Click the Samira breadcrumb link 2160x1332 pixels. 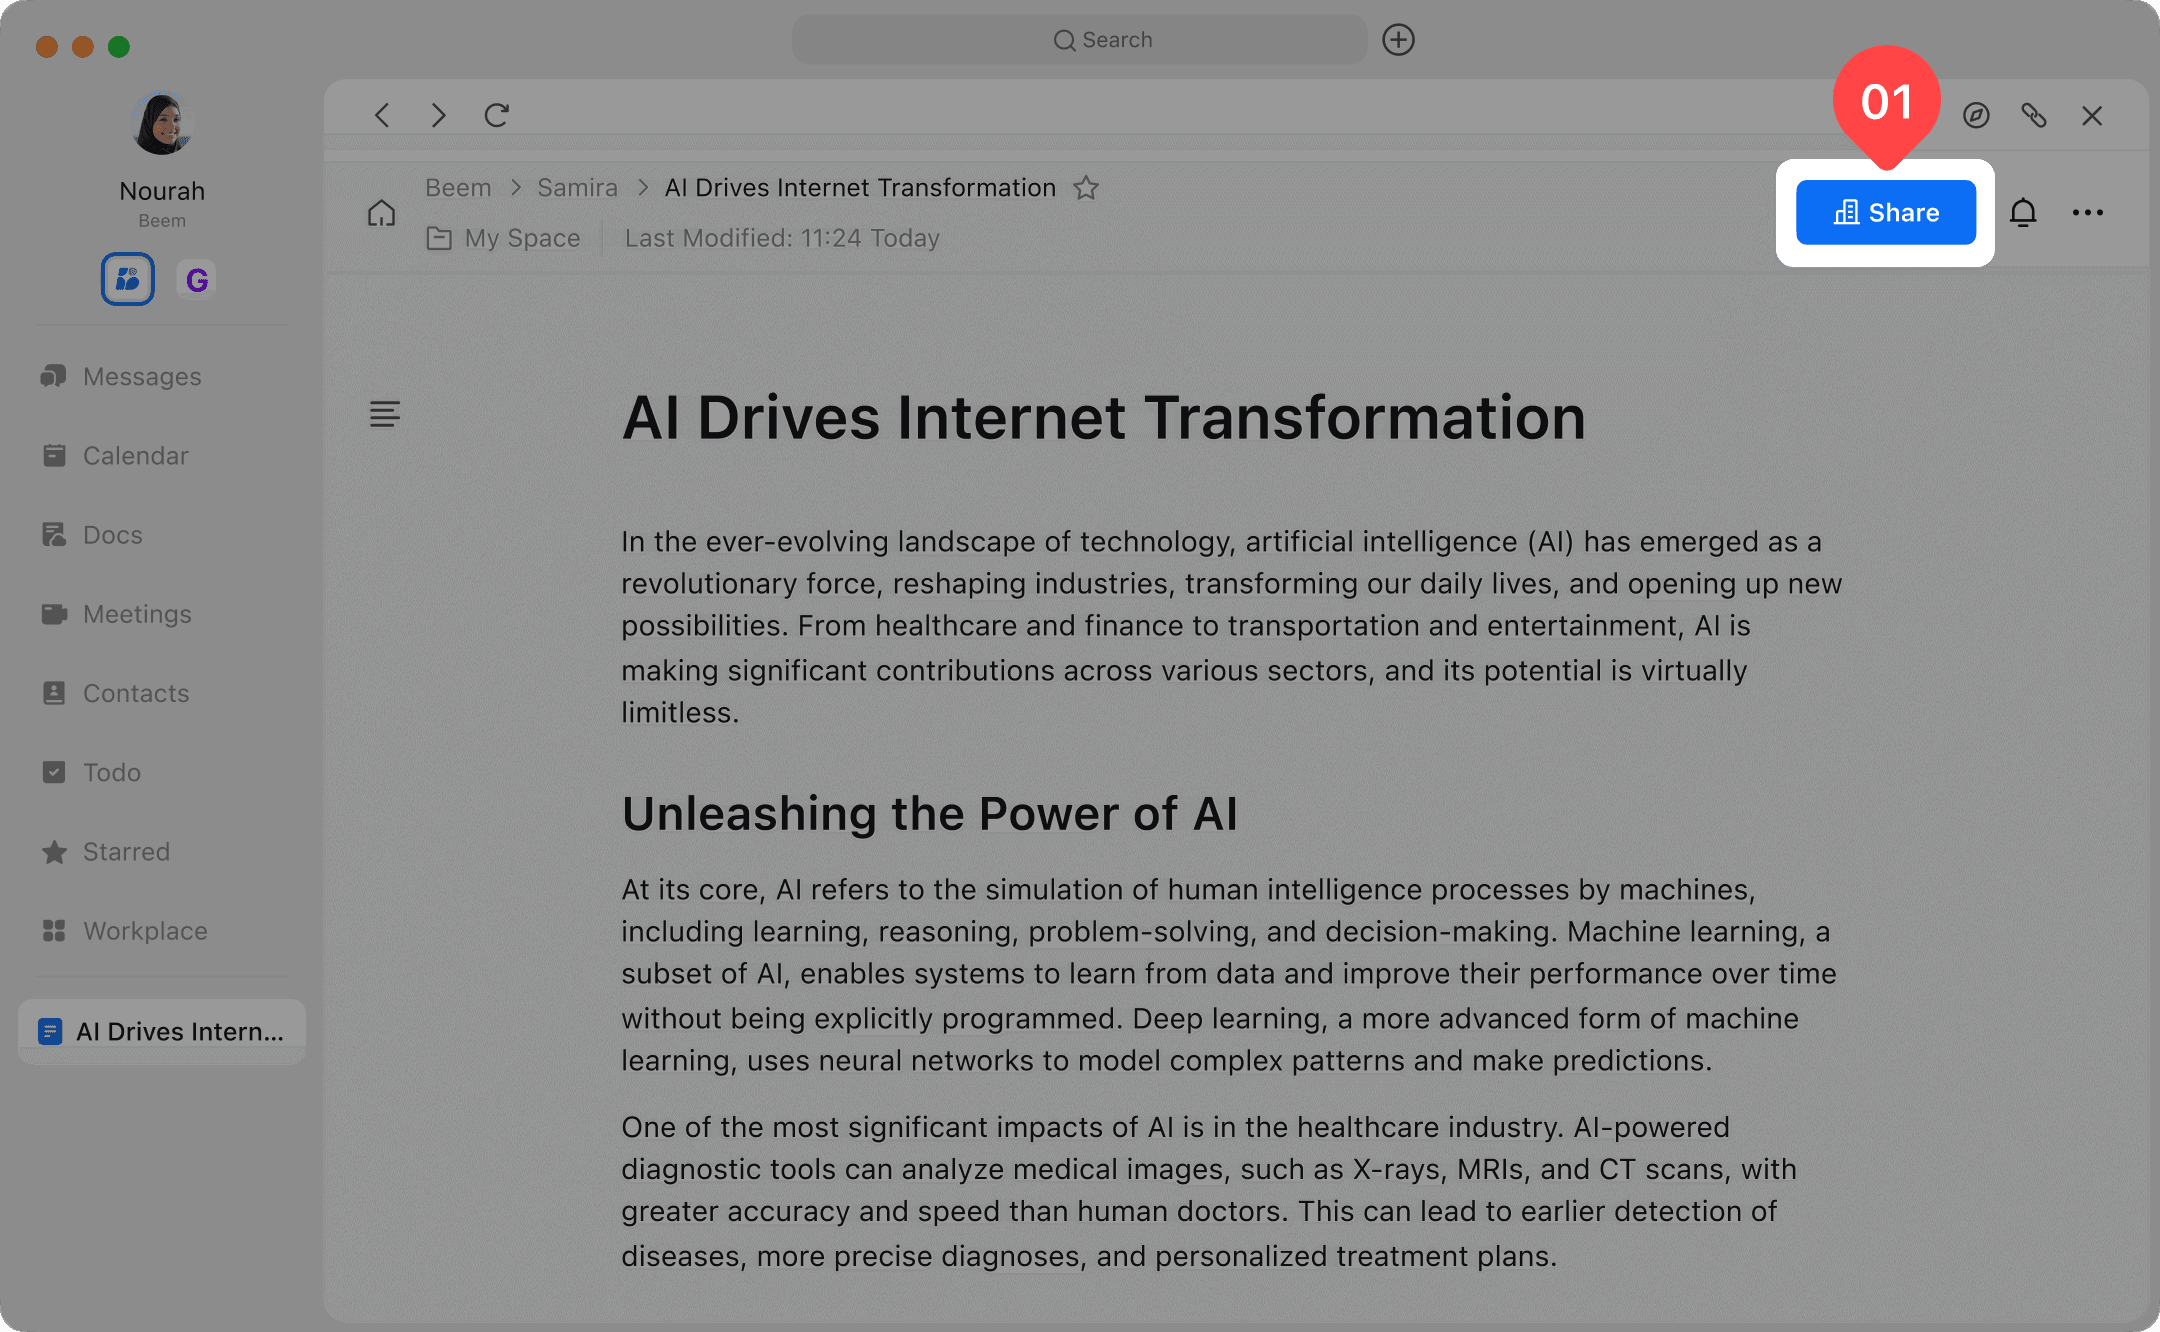(x=577, y=188)
